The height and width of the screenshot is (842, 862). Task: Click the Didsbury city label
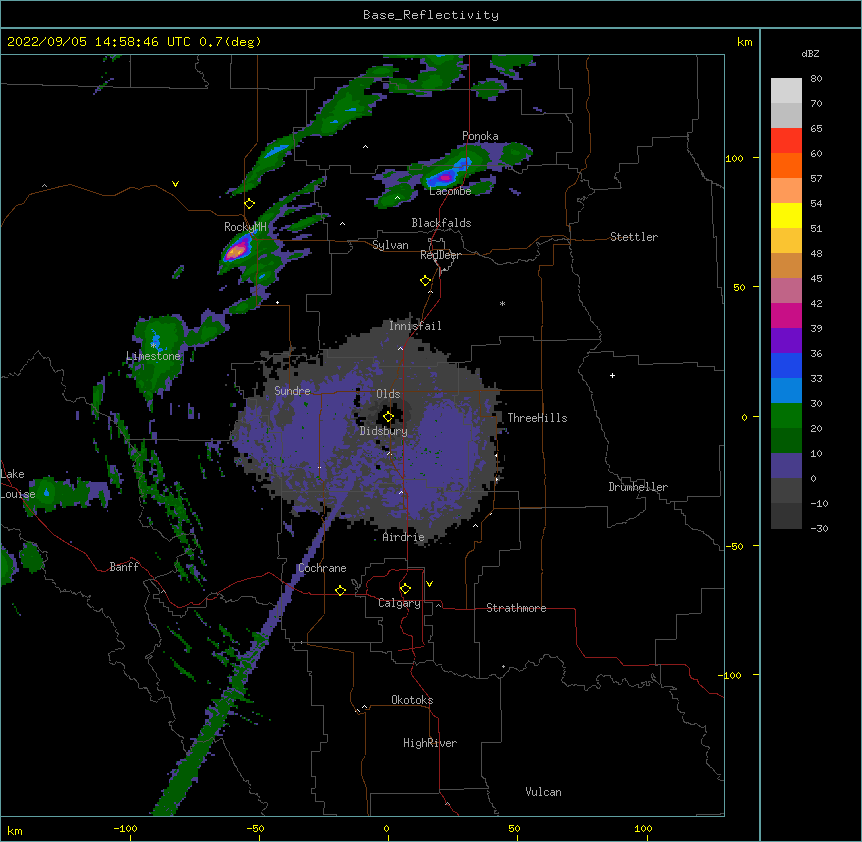point(384,431)
